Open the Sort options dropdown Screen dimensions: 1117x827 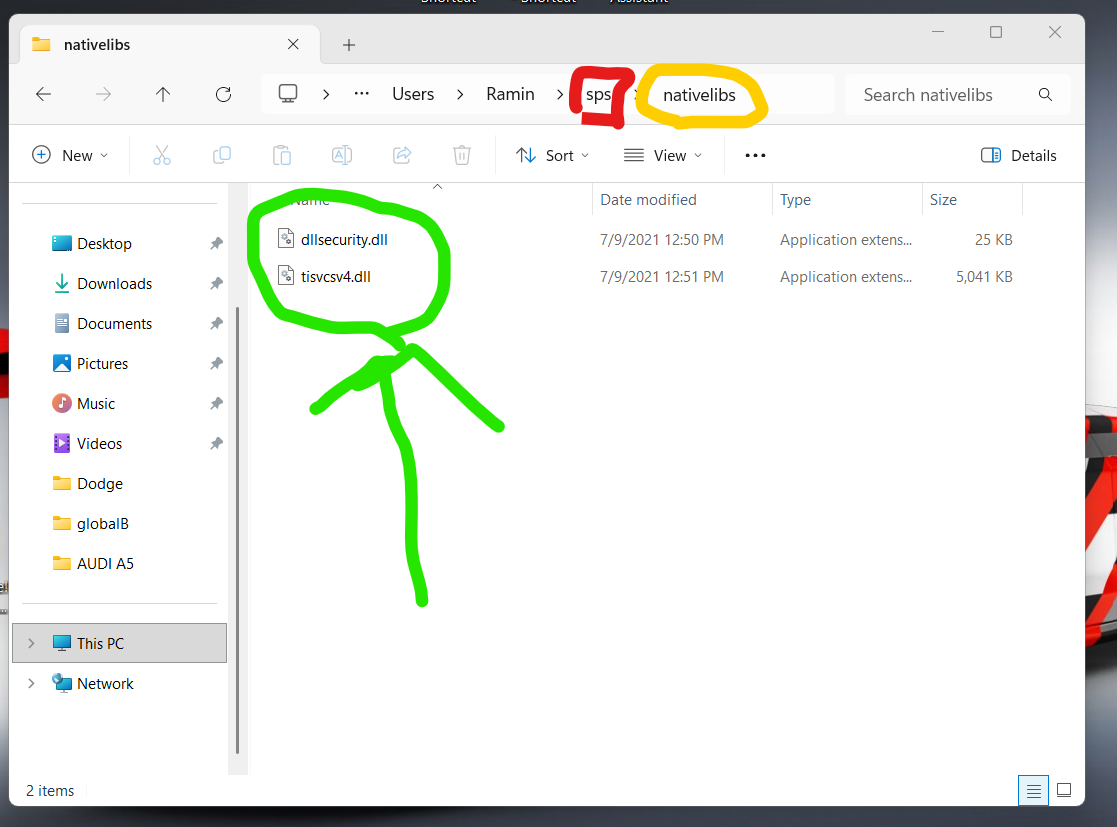553,155
